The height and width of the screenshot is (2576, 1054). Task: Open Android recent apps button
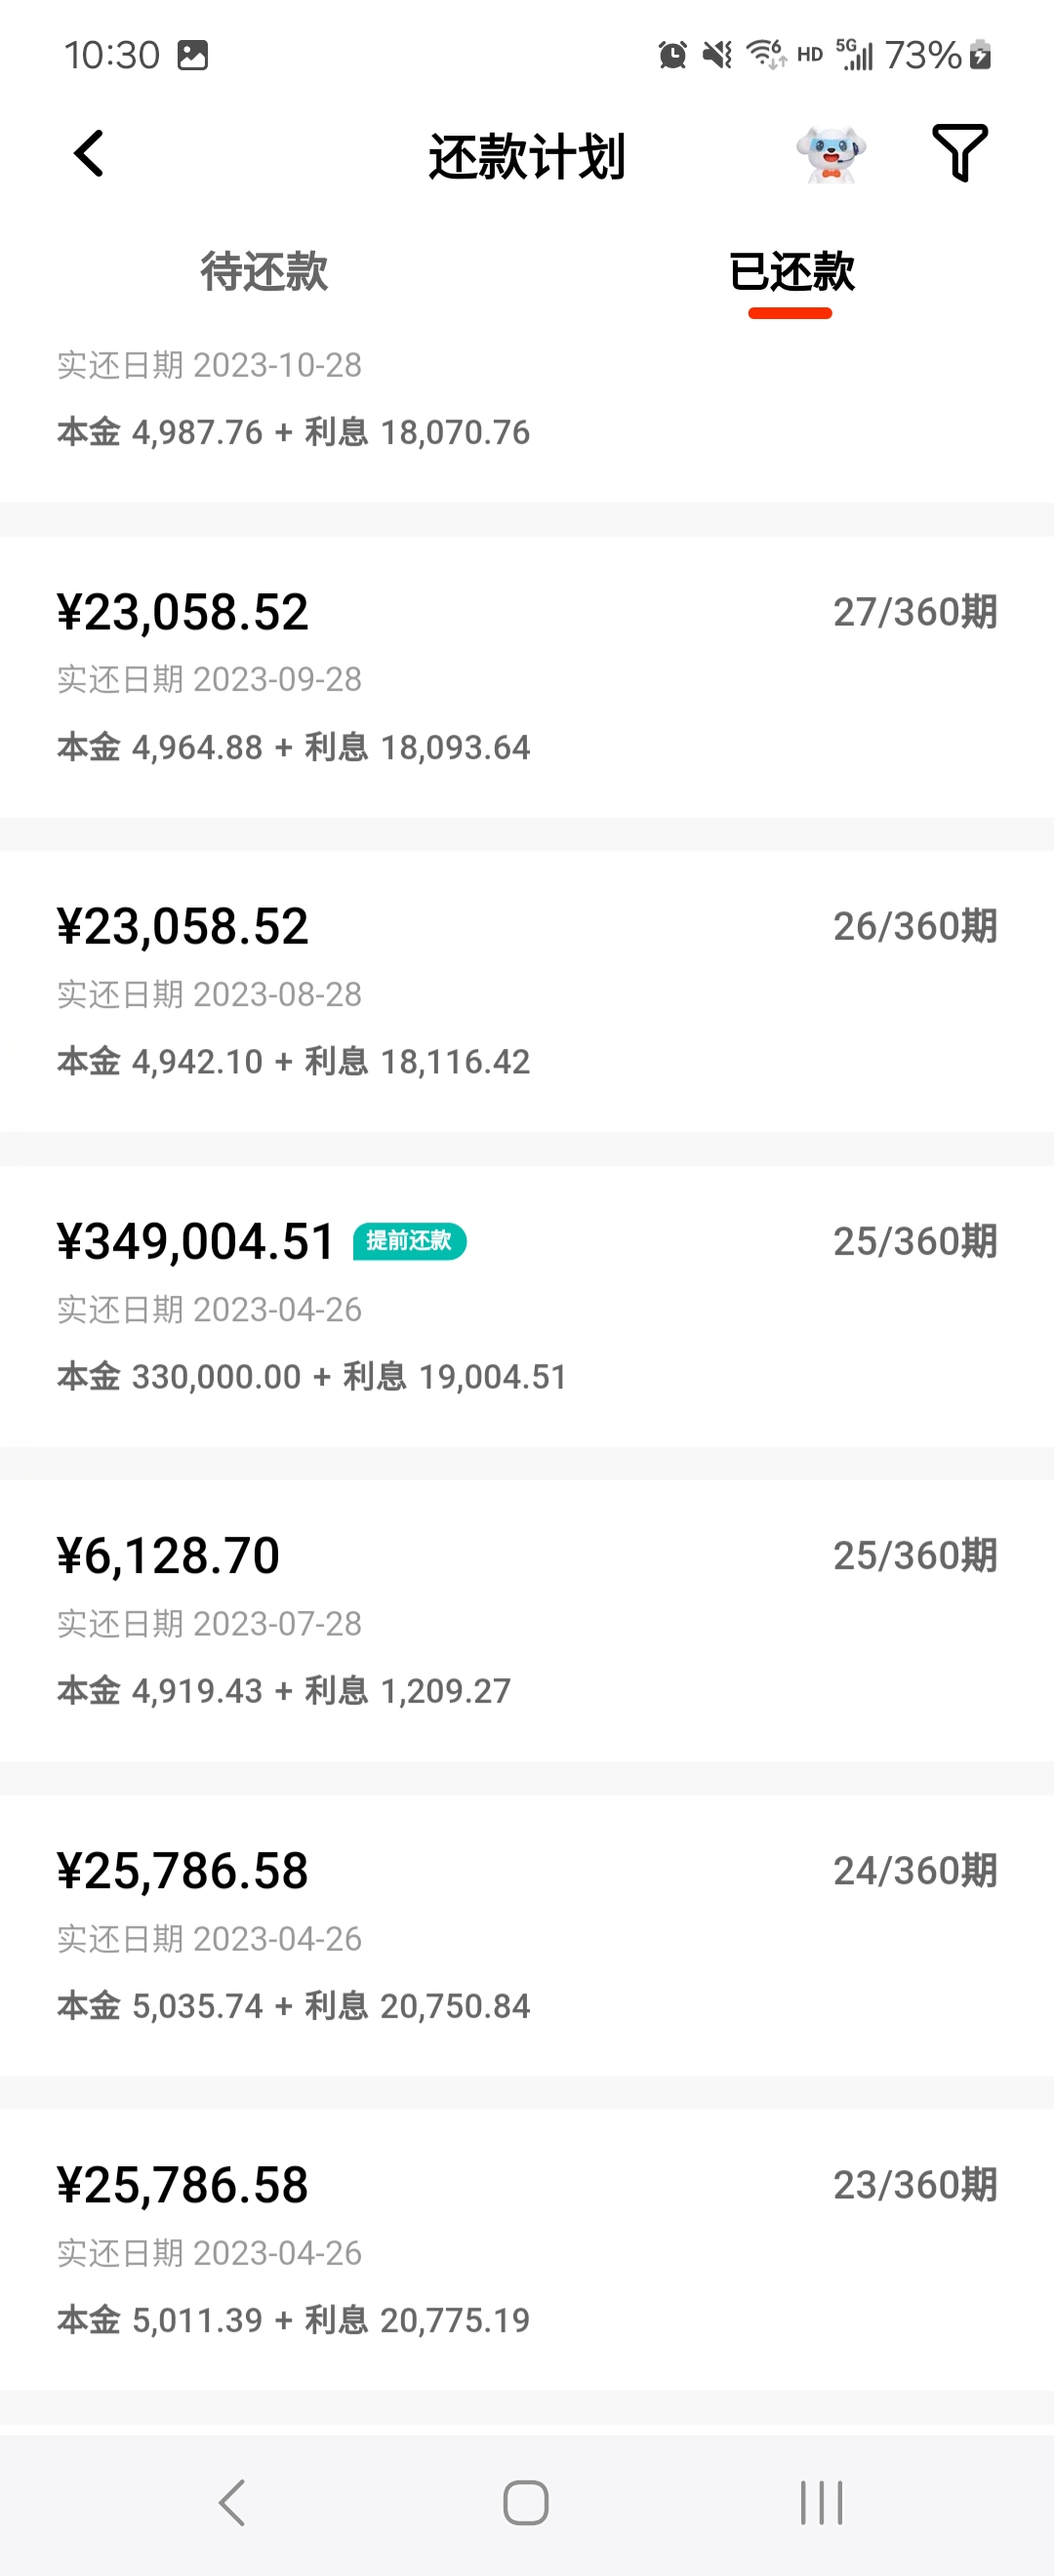pyautogui.click(x=821, y=2502)
